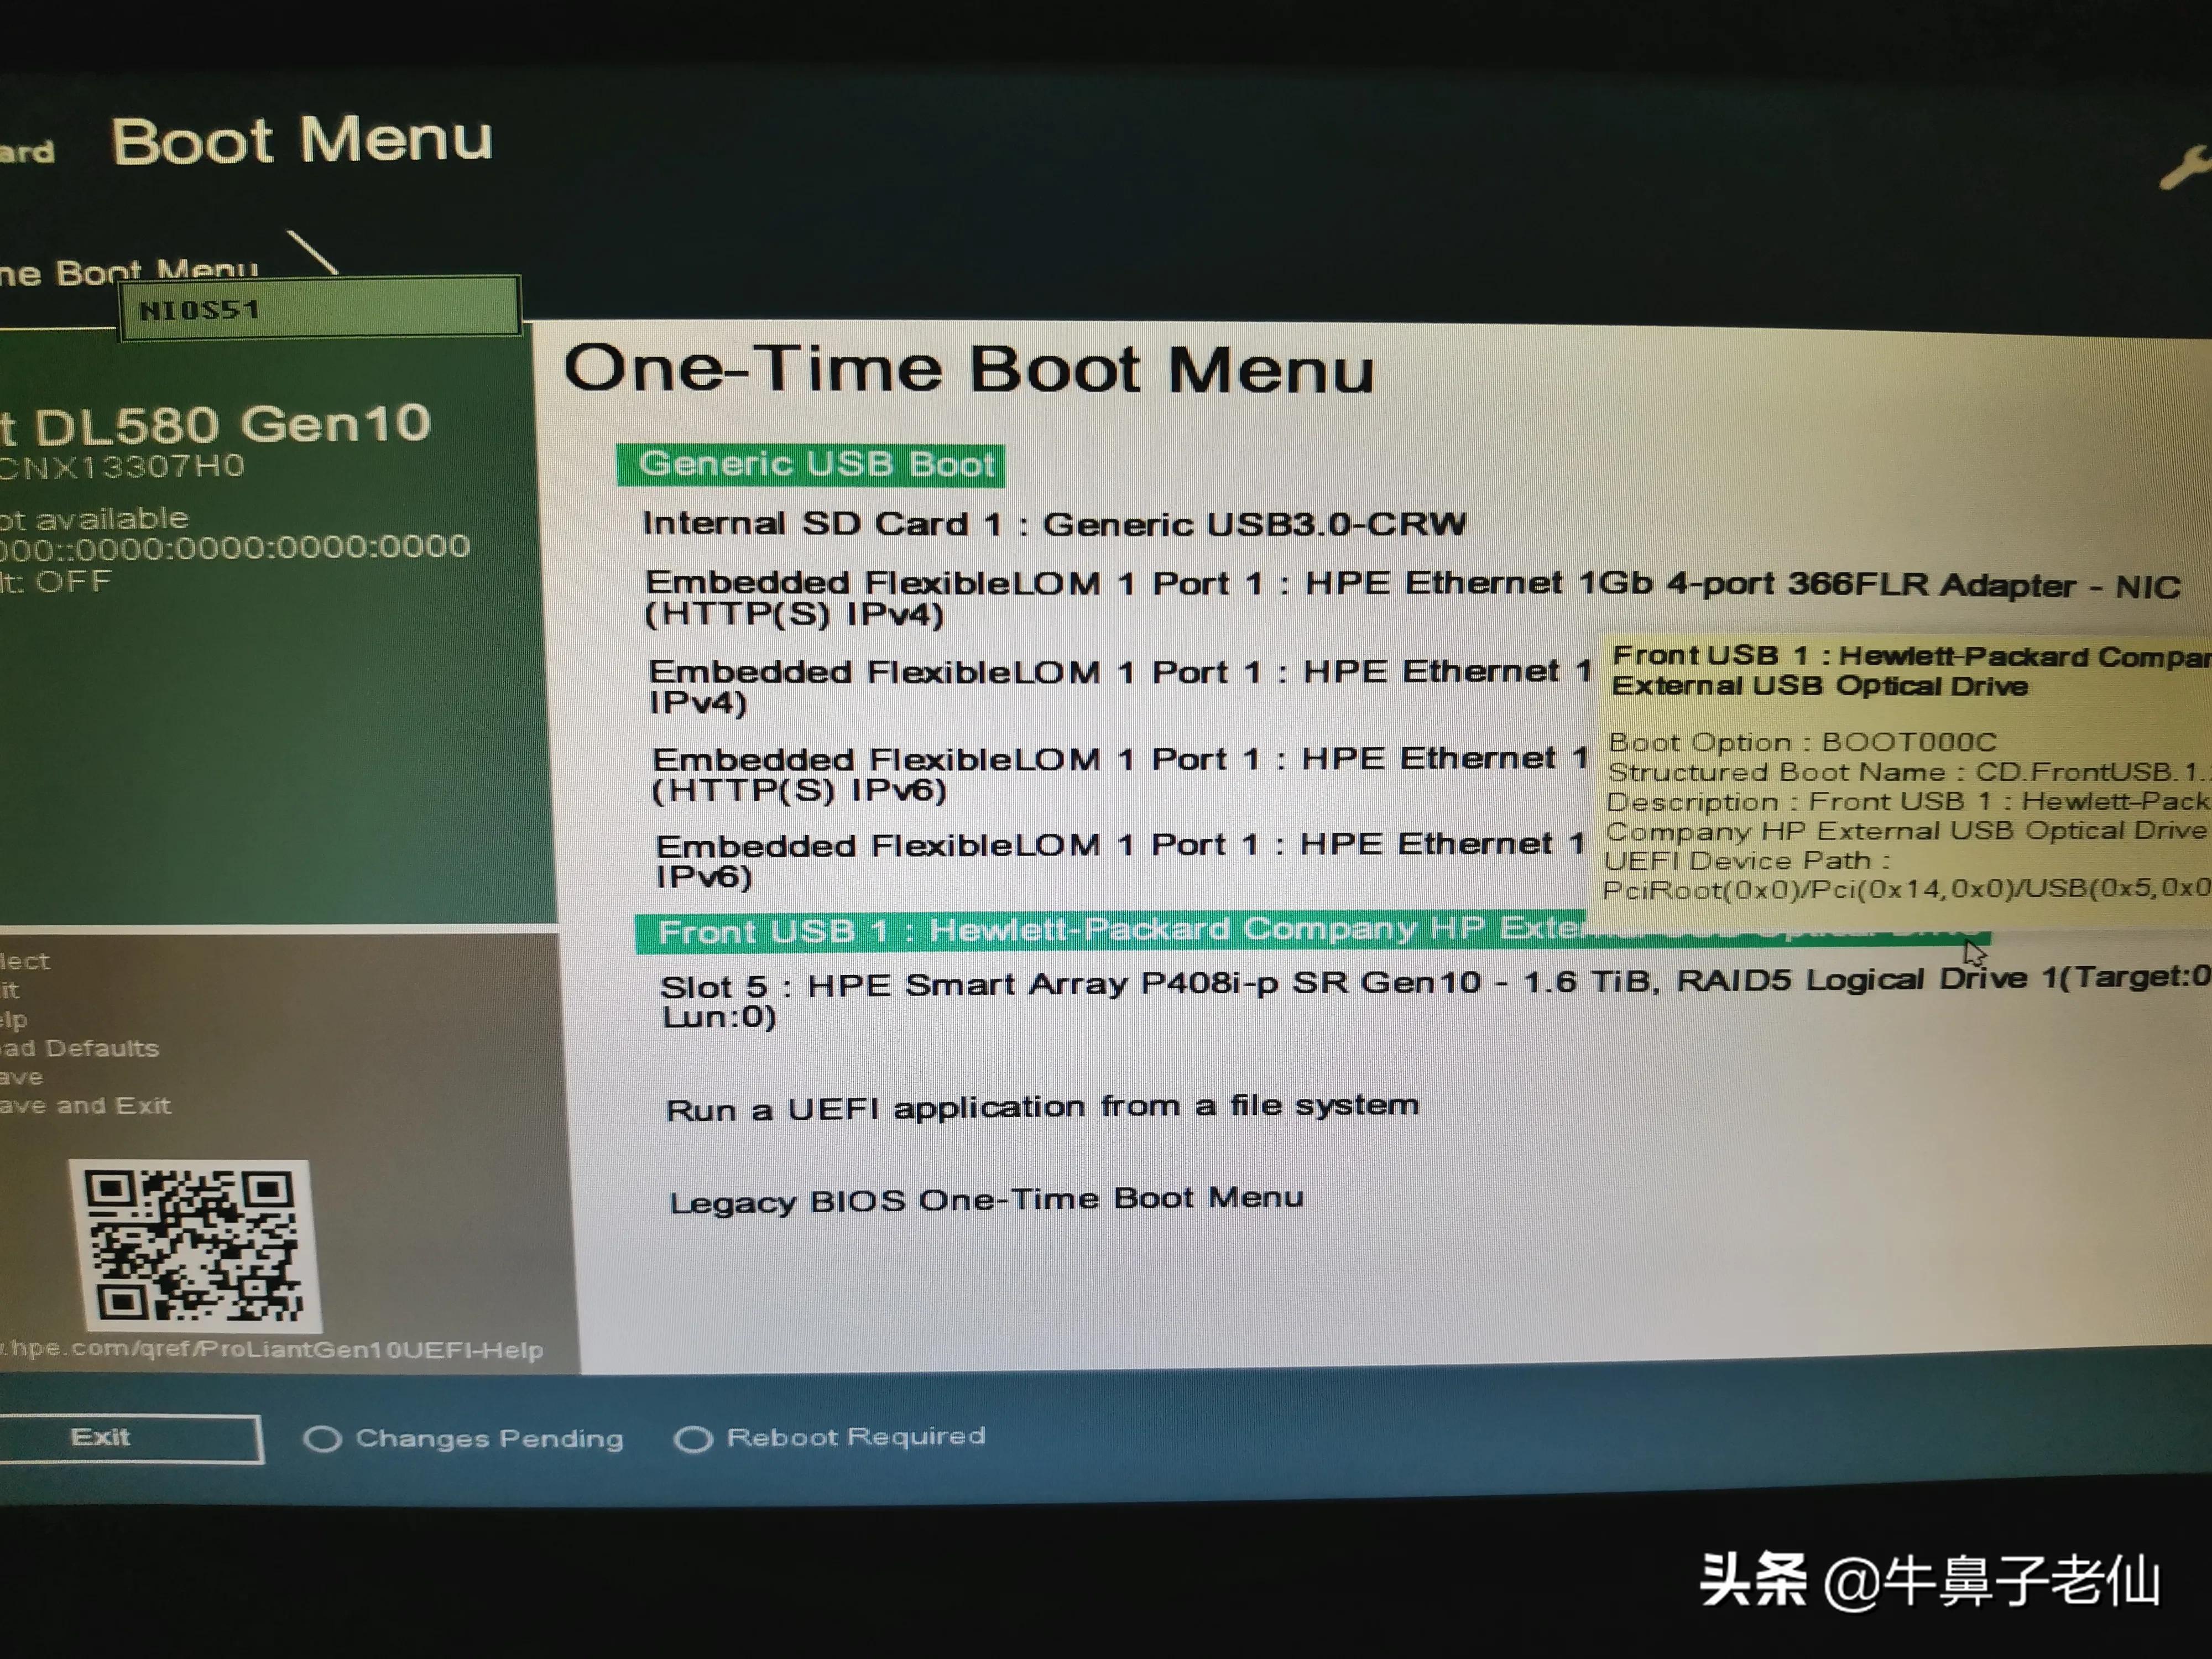Open Run a UEFI application from file system
The height and width of the screenshot is (1659, 2212).
coord(1042,1107)
